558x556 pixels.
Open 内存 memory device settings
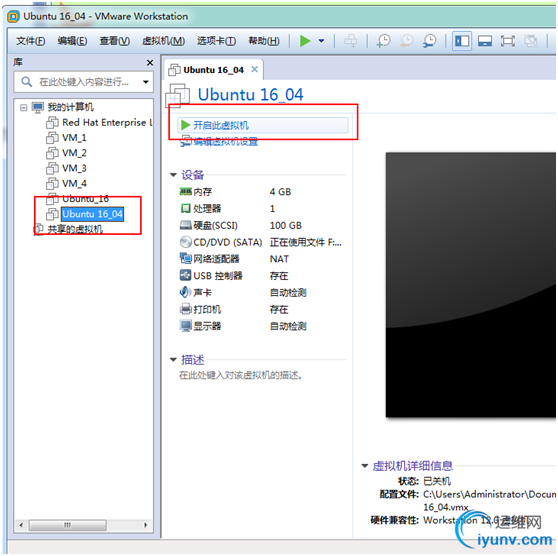coord(202,192)
